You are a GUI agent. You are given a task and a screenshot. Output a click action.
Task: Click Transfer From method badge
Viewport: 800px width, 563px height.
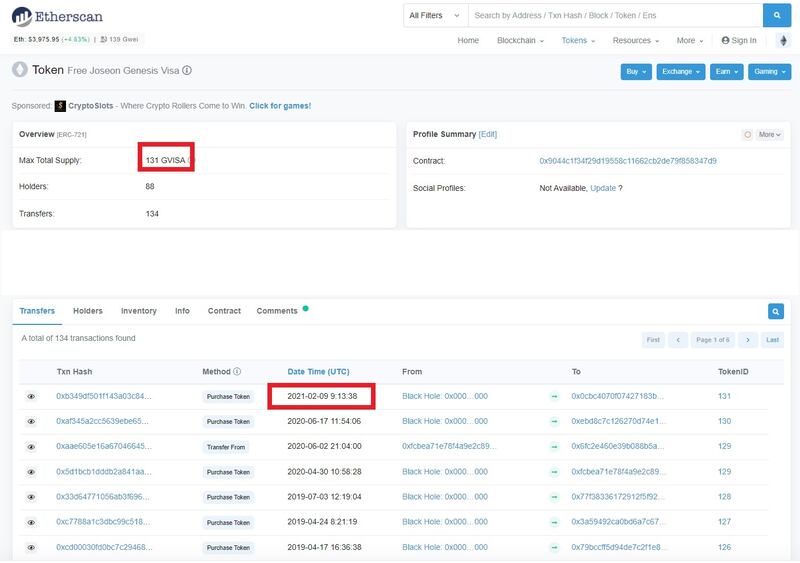tap(226, 447)
